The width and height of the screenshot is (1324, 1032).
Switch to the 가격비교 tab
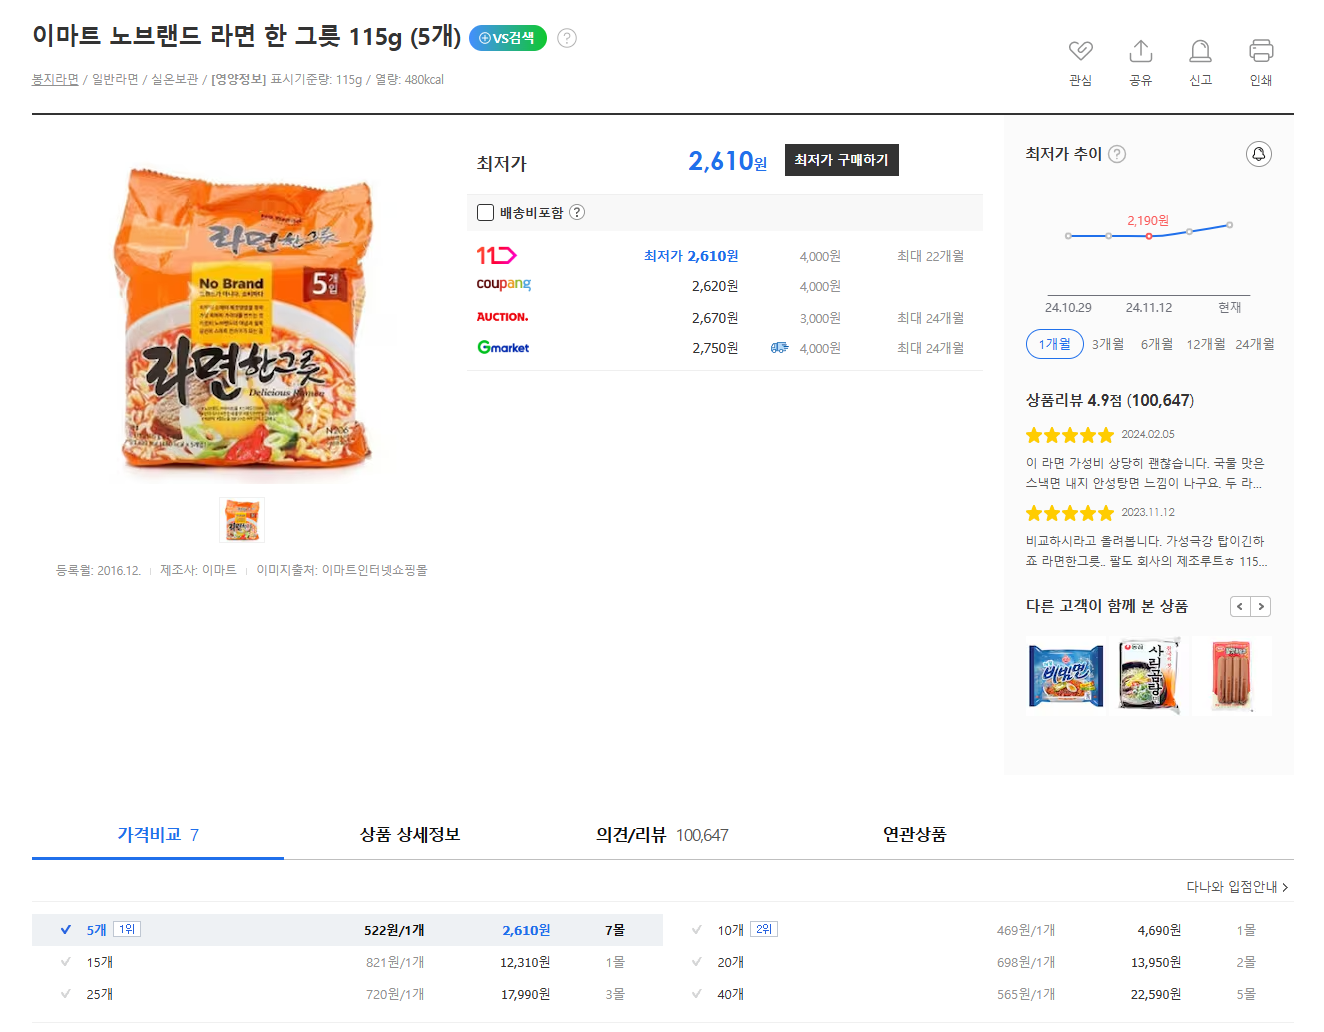(158, 835)
